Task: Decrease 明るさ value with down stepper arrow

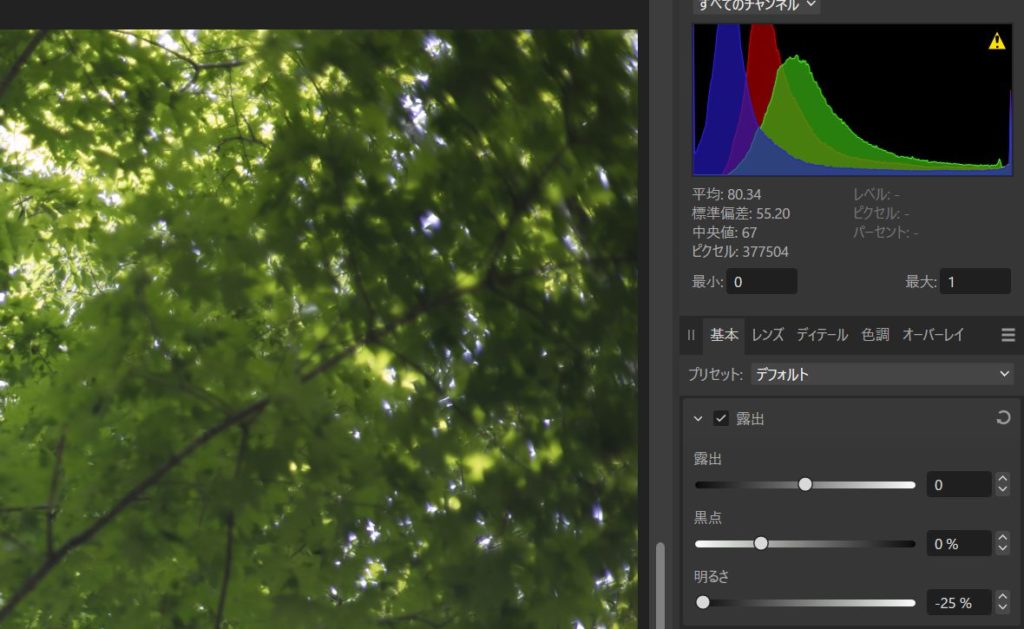Action: pyautogui.click(x=1002, y=607)
